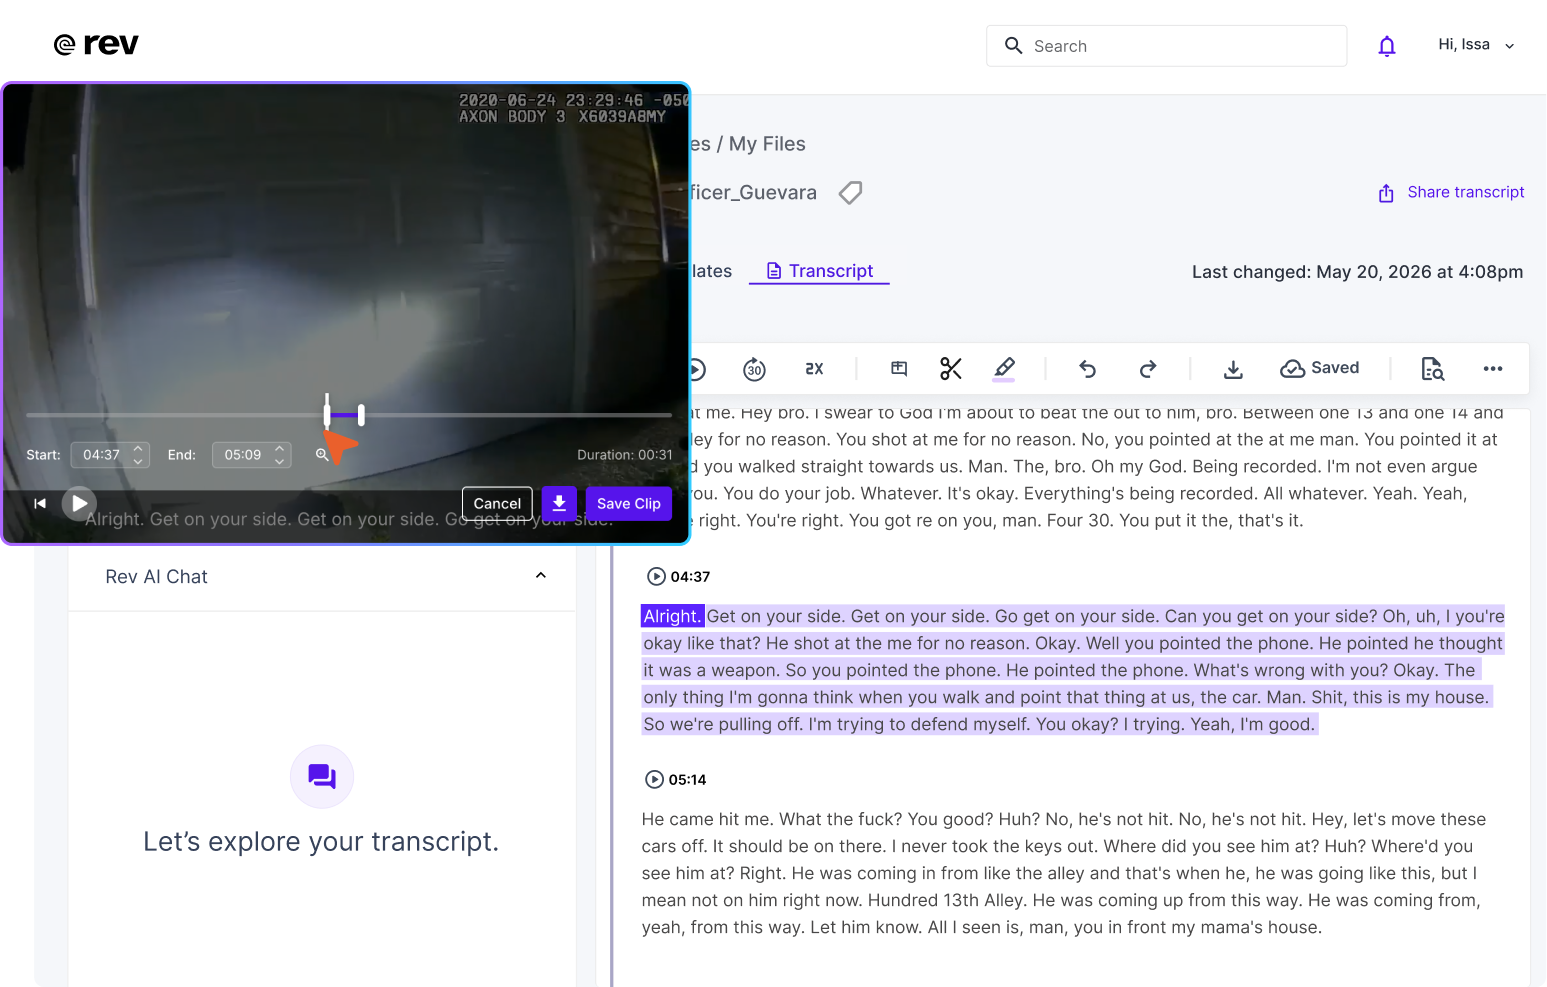
Task: Decrease the clip Start time
Action: 138,461
